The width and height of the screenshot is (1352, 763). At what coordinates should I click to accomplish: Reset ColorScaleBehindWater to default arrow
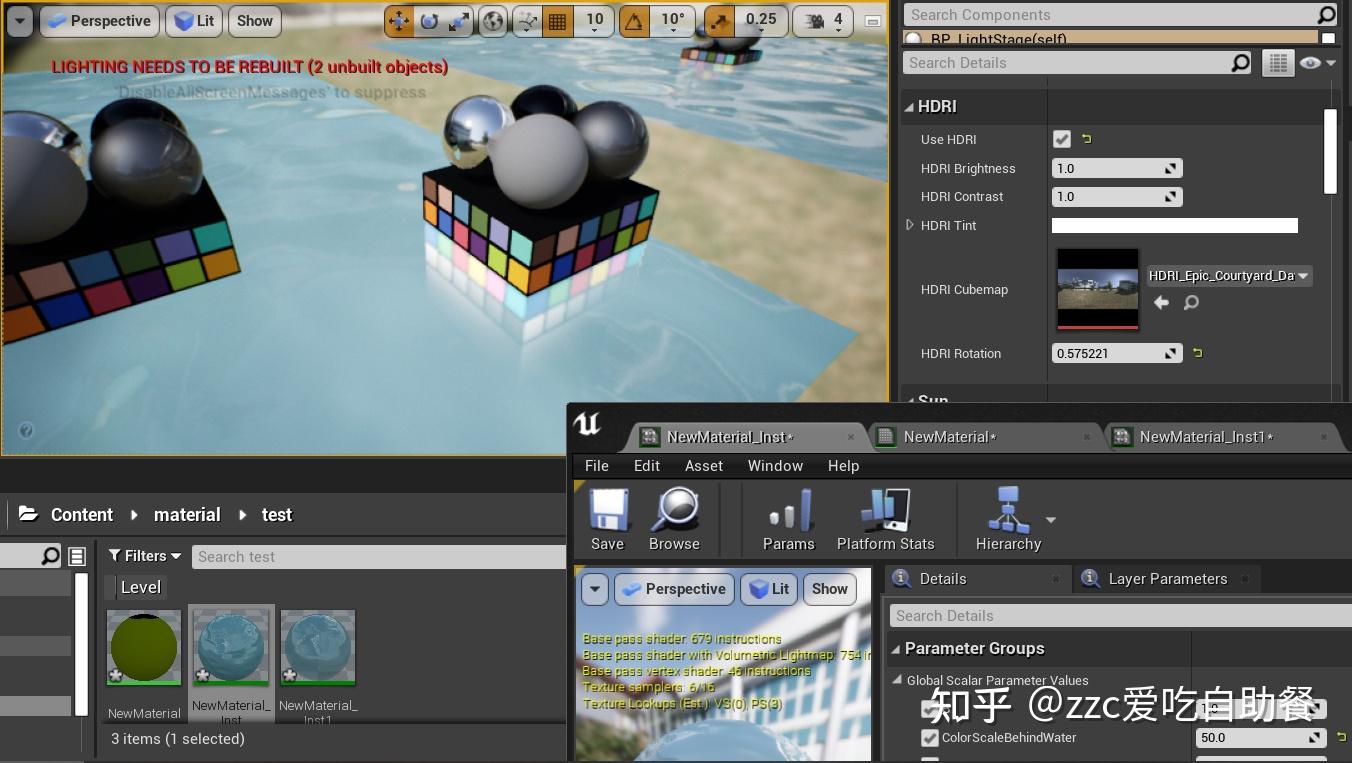(x=1340, y=738)
